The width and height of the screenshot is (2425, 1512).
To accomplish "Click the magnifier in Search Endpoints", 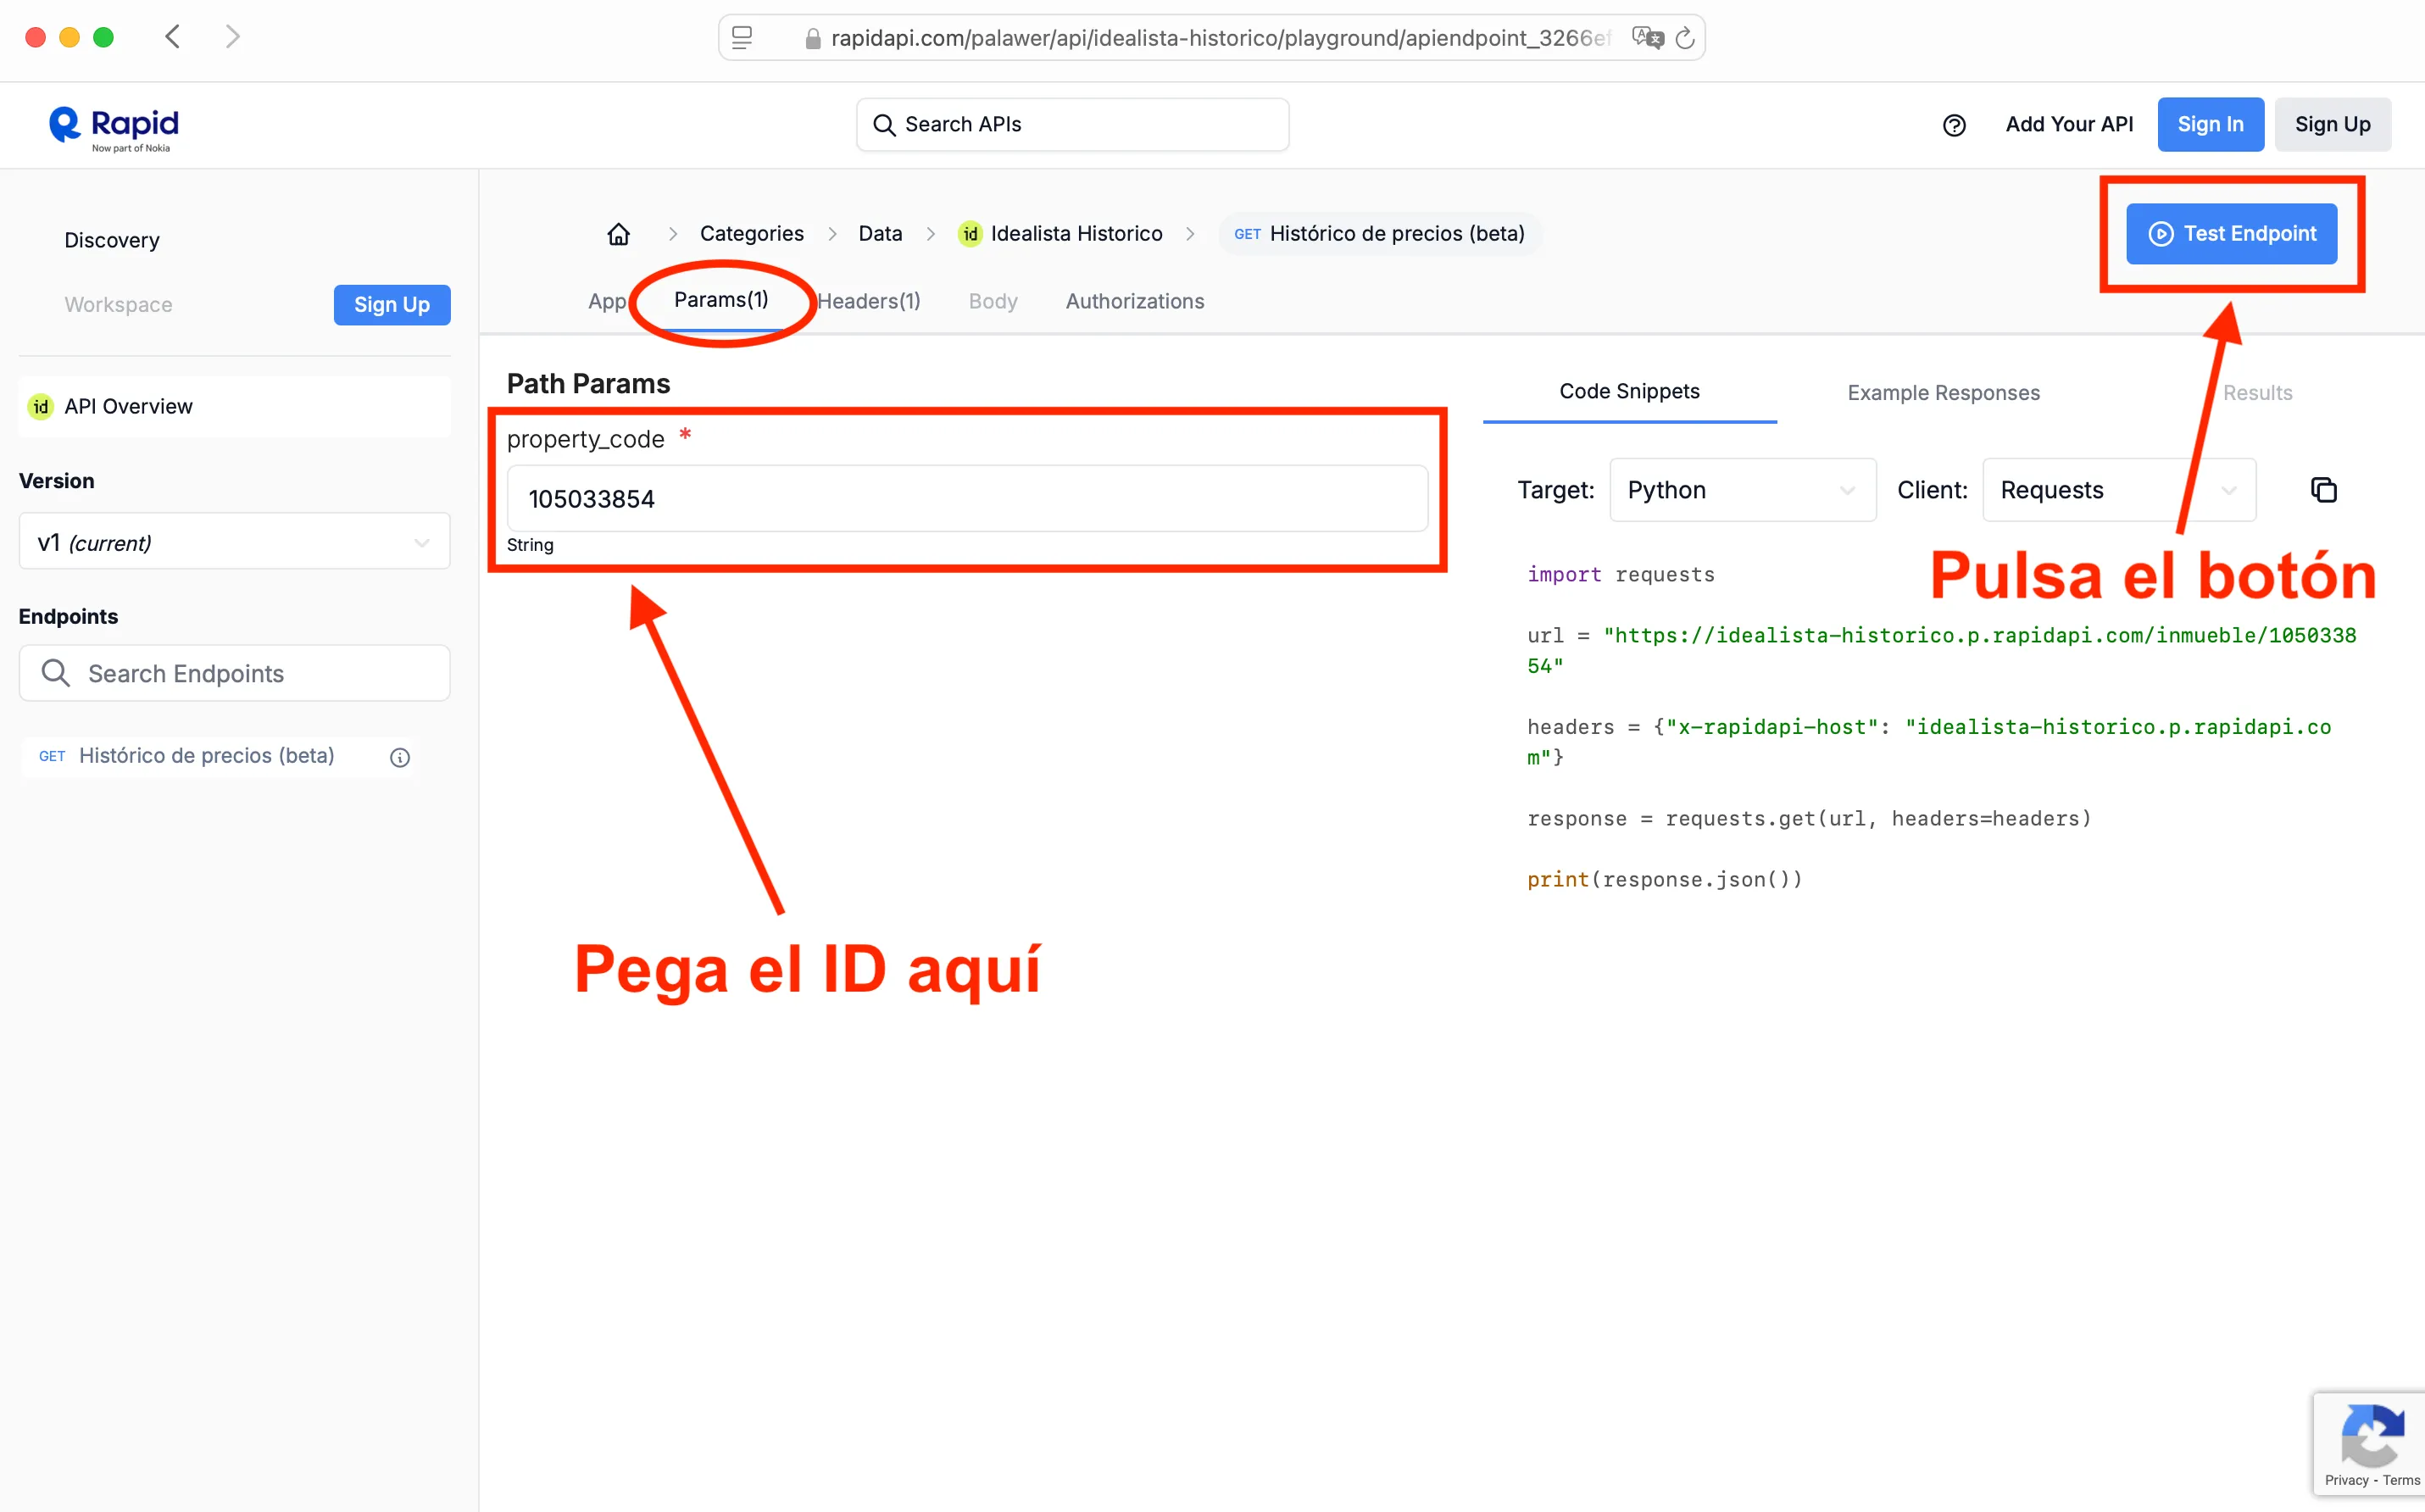I will coord(56,673).
